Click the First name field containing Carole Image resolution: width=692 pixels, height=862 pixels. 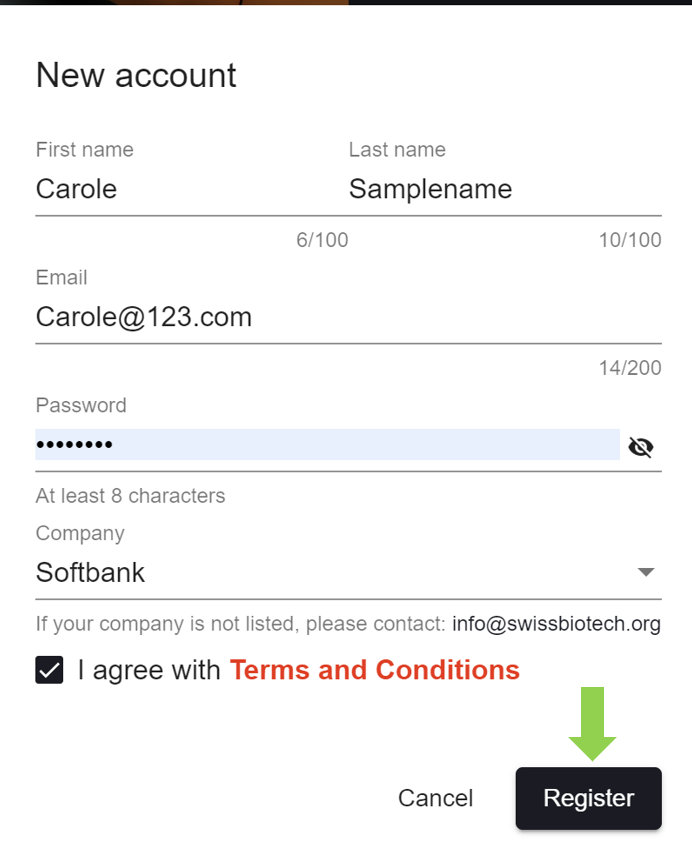180,189
